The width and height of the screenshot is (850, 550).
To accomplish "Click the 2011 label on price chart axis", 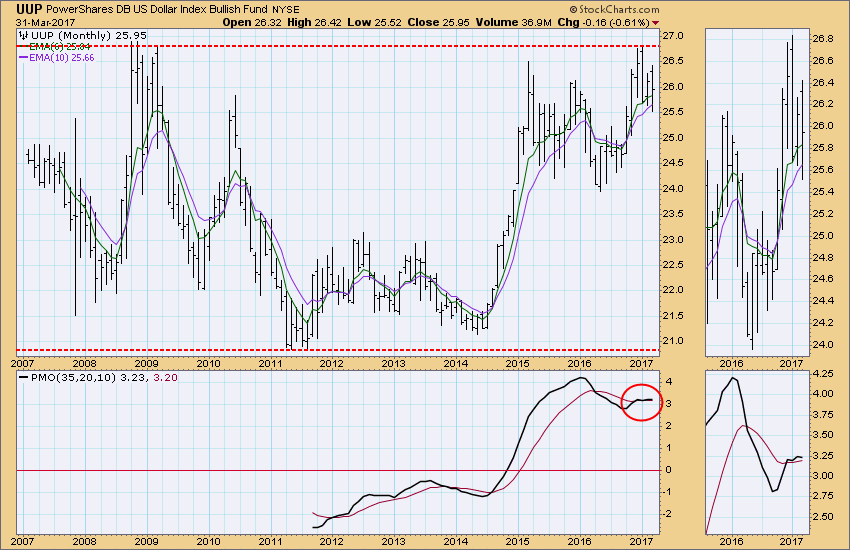I will point(270,362).
